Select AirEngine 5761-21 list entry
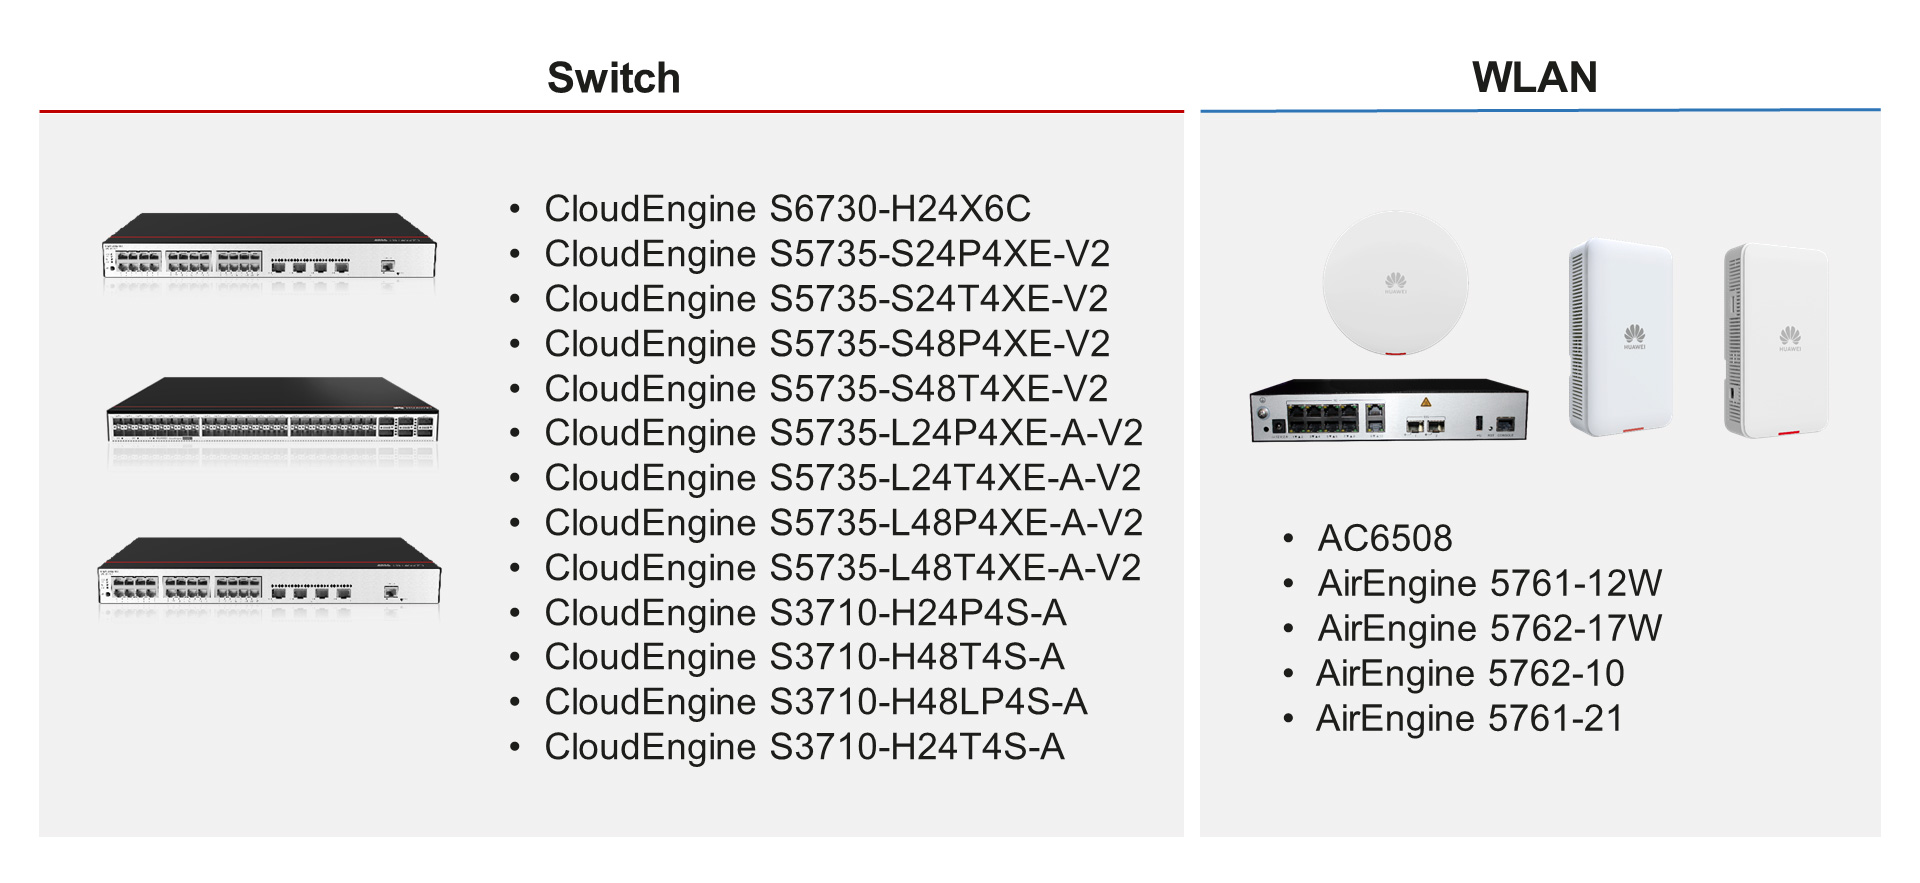The width and height of the screenshot is (1920, 883). (x=1470, y=718)
